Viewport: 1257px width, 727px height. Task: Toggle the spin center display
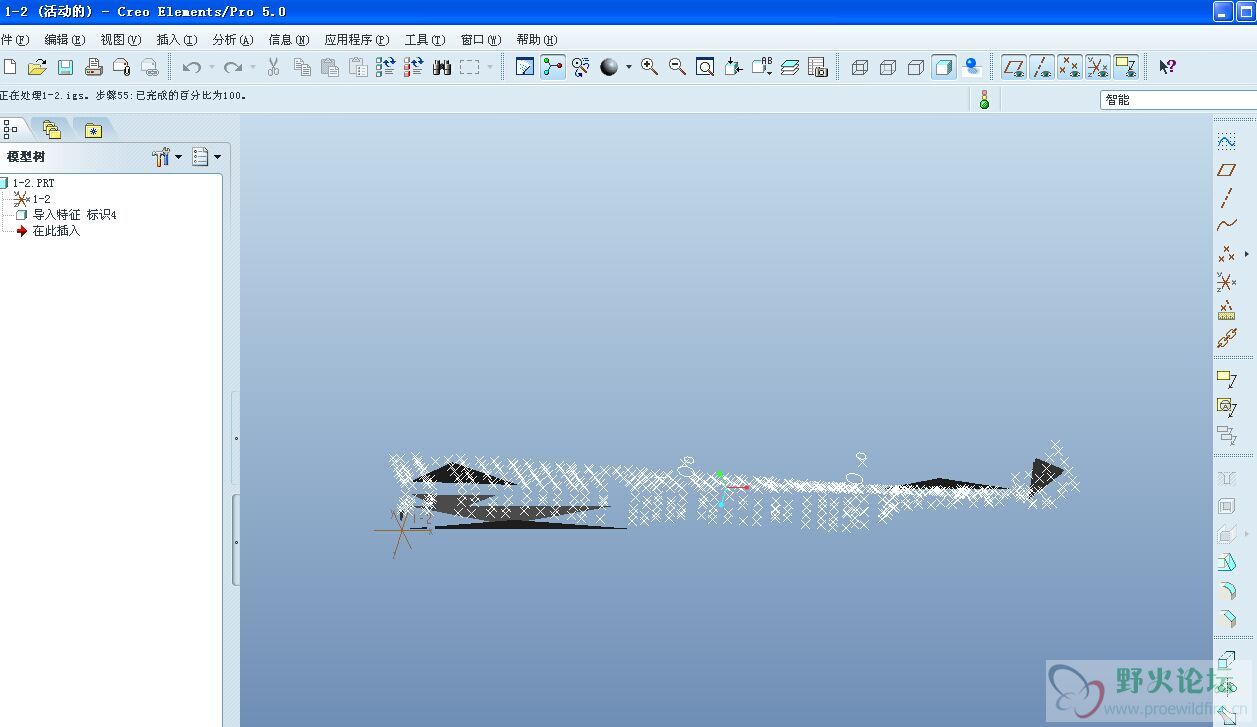coord(553,67)
